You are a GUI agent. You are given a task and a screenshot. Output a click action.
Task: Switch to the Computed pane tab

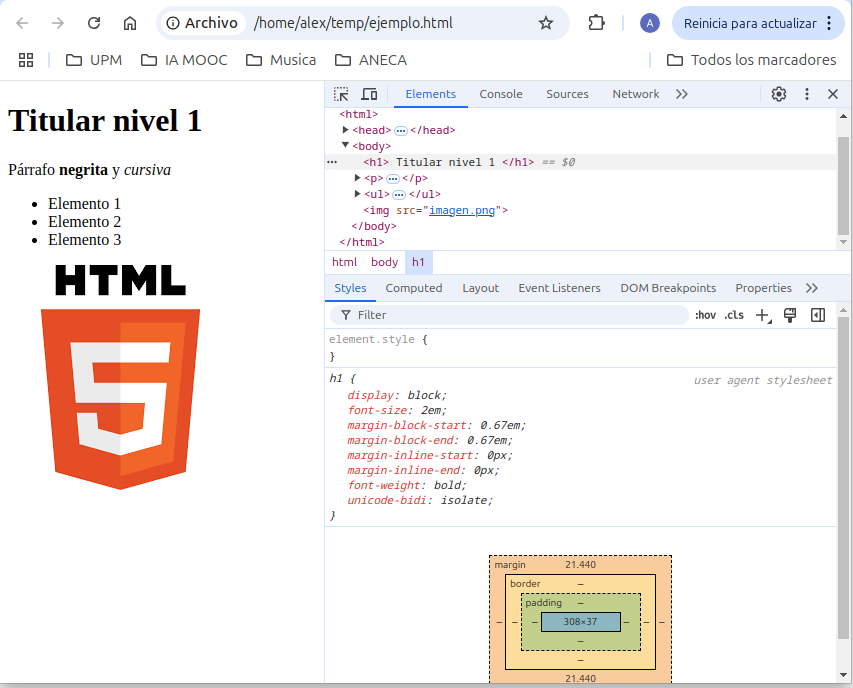pyautogui.click(x=413, y=288)
